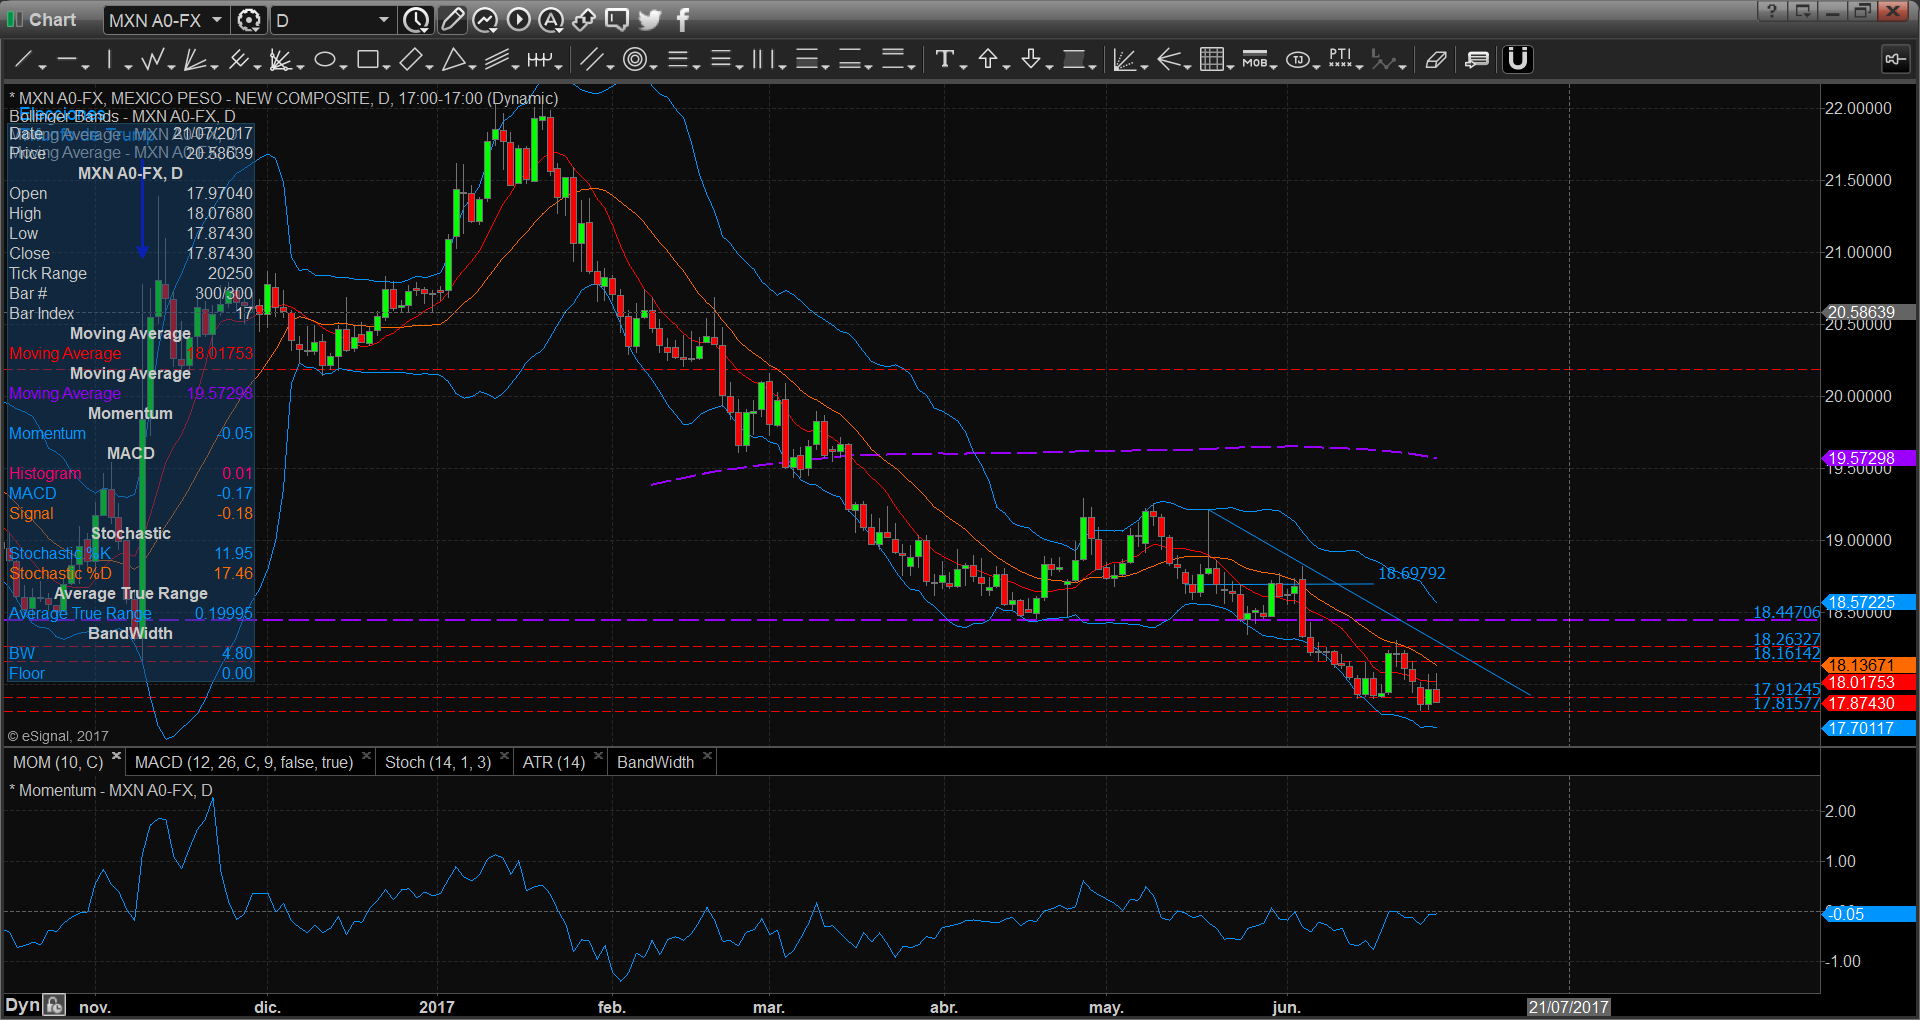Click the help question mark button
Viewport: 1920px width, 1020px height.
(x=1772, y=11)
